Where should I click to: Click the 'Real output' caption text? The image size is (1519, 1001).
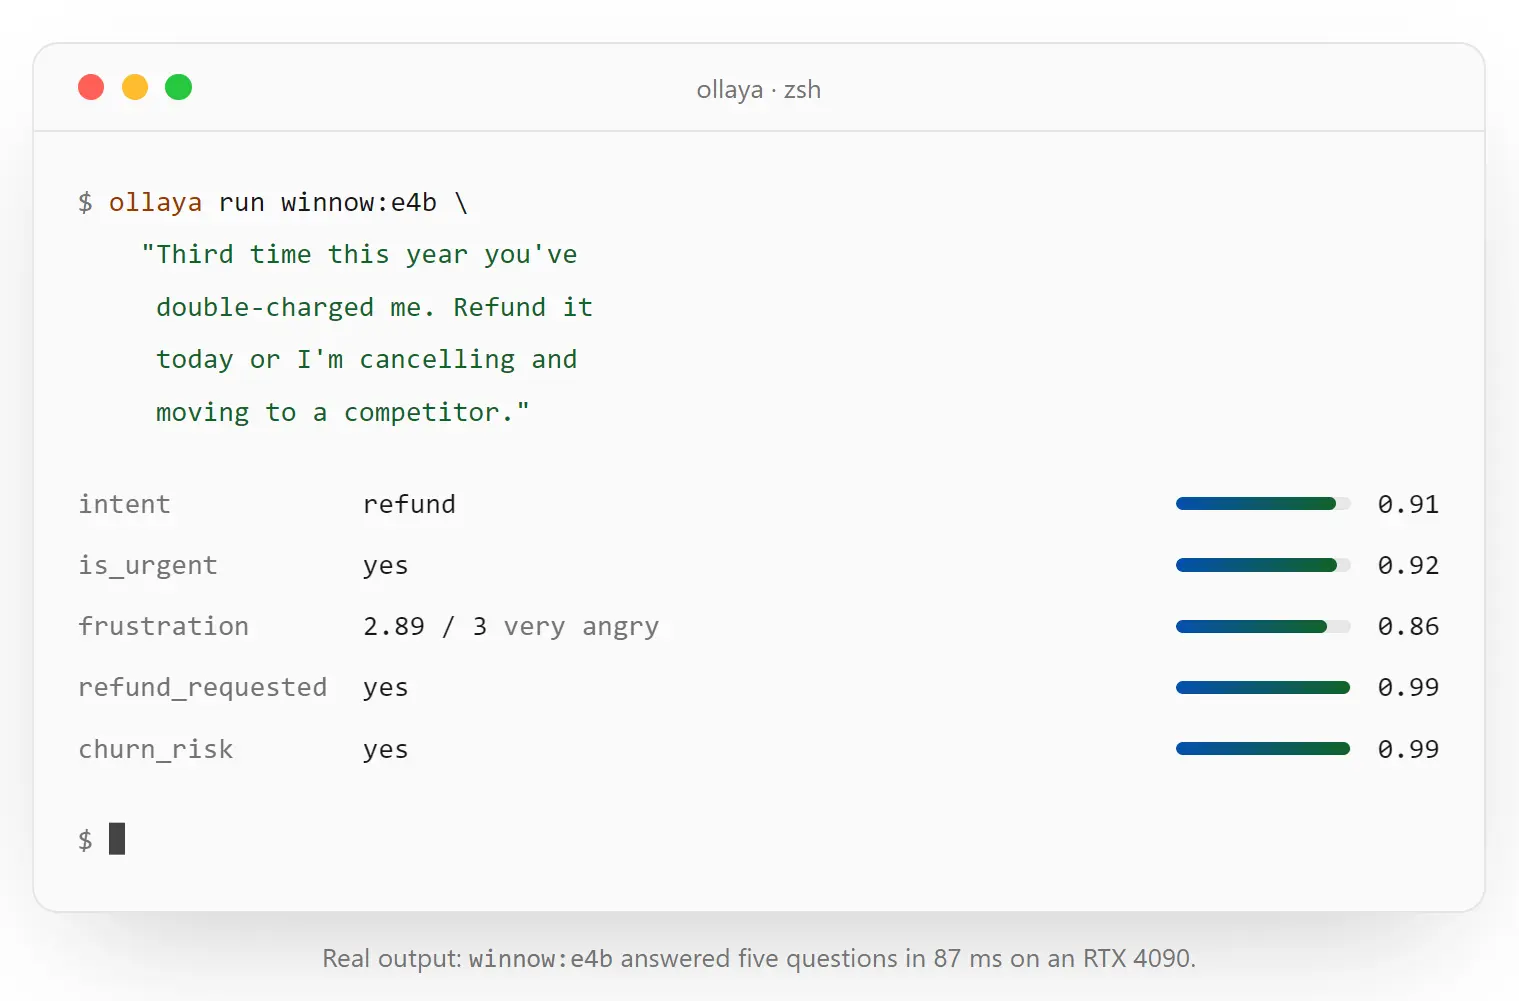tap(759, 958)
